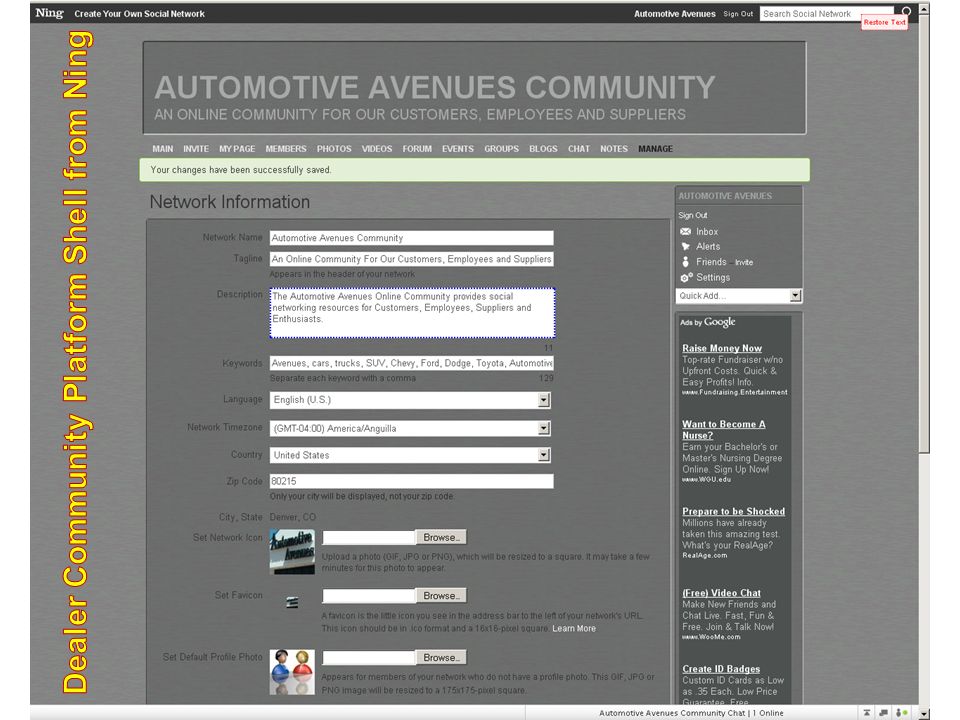The height and width of the screenshot is (720, 960).
Task: Click into the Description text area
Action: click(412, 313)
